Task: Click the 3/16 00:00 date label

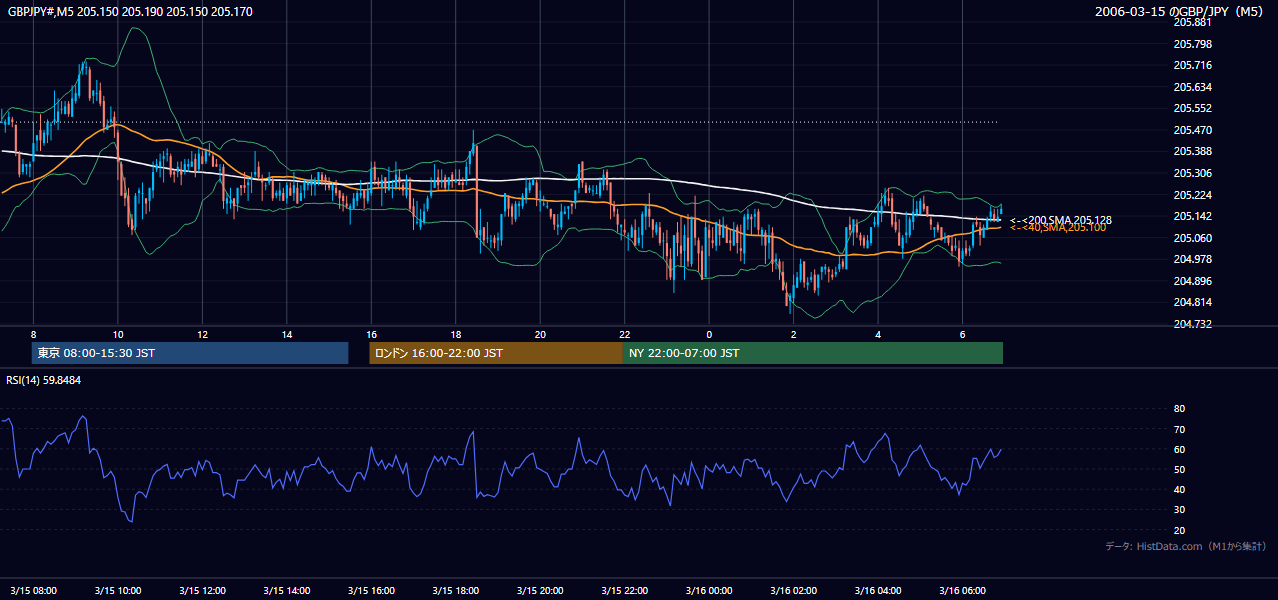Action: click(x=709, y=591)
